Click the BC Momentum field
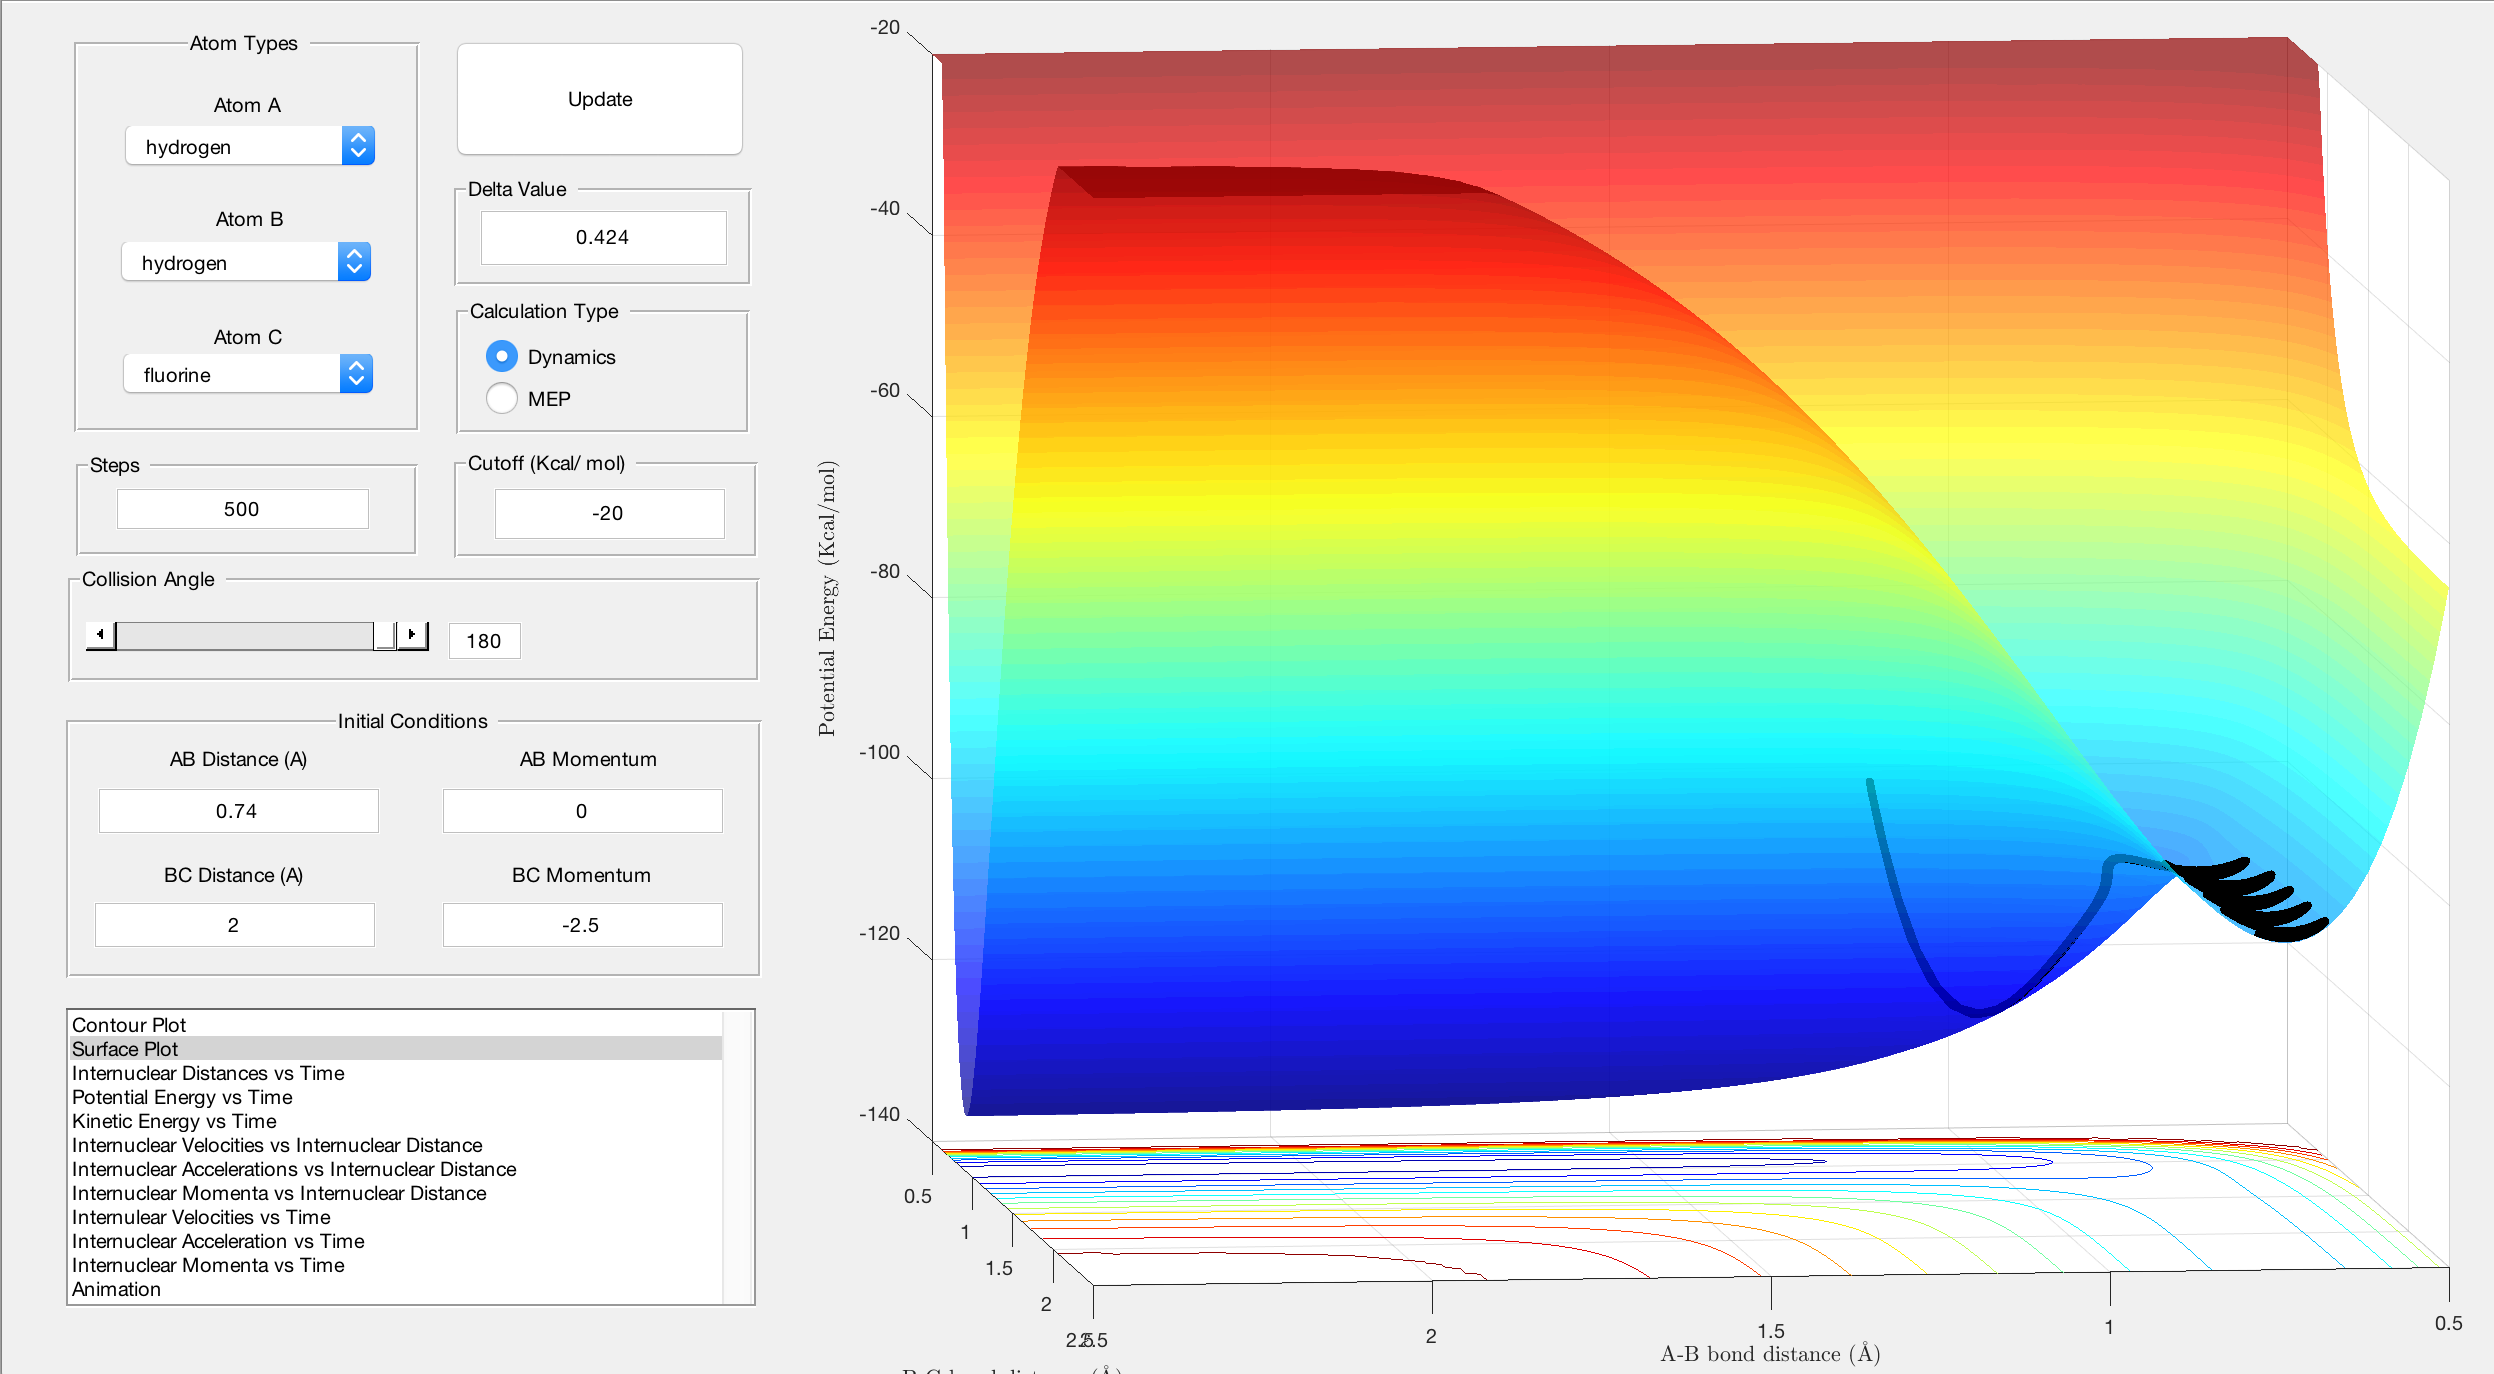 (x=582, y=925)
